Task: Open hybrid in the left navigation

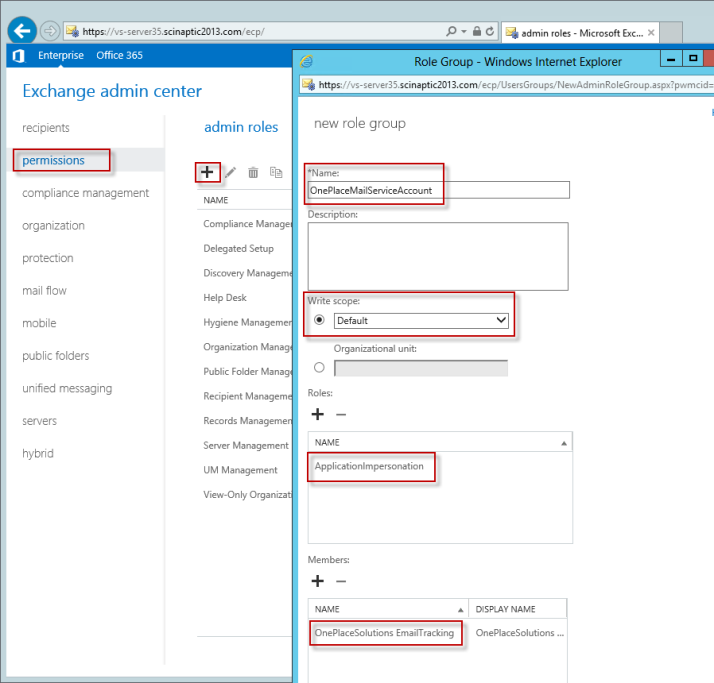Action: pyautogui.click(x=38, y=454)
